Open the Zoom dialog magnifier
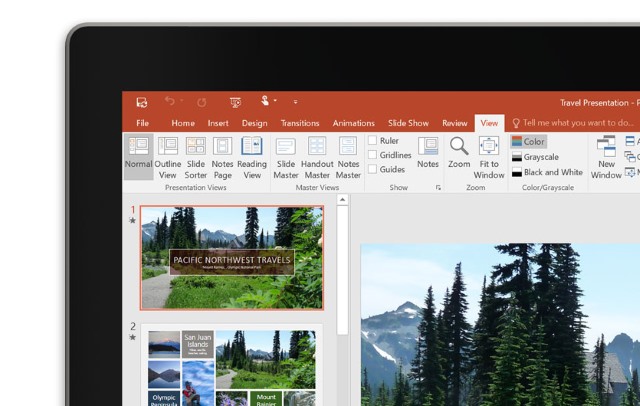The image size is (640, 406). pos(459,152)
